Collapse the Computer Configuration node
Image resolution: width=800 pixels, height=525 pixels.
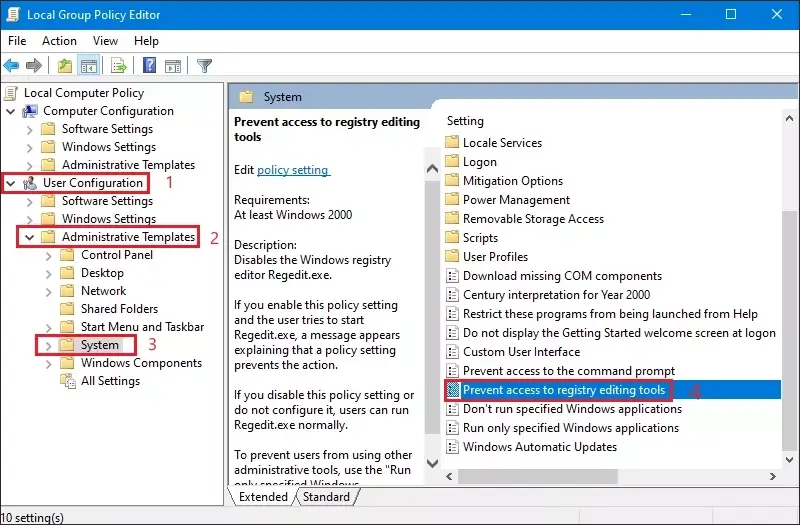point(11,111)
